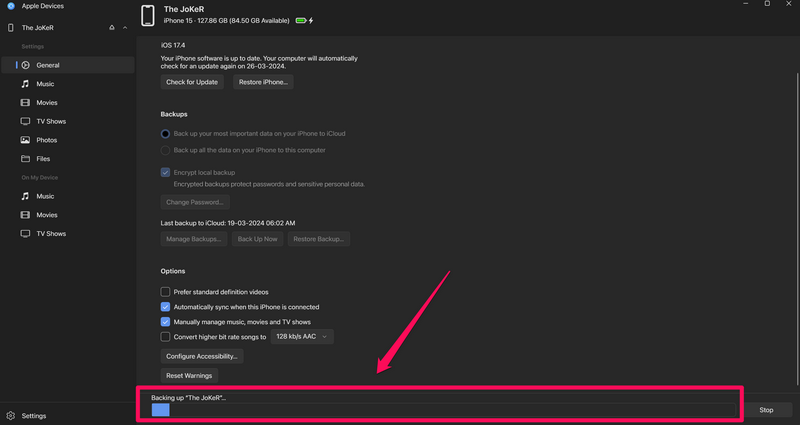Click Manage Backups... button
Image resolution: width=800 pixels, height=425 pixels.
click(x=194, y=239)
